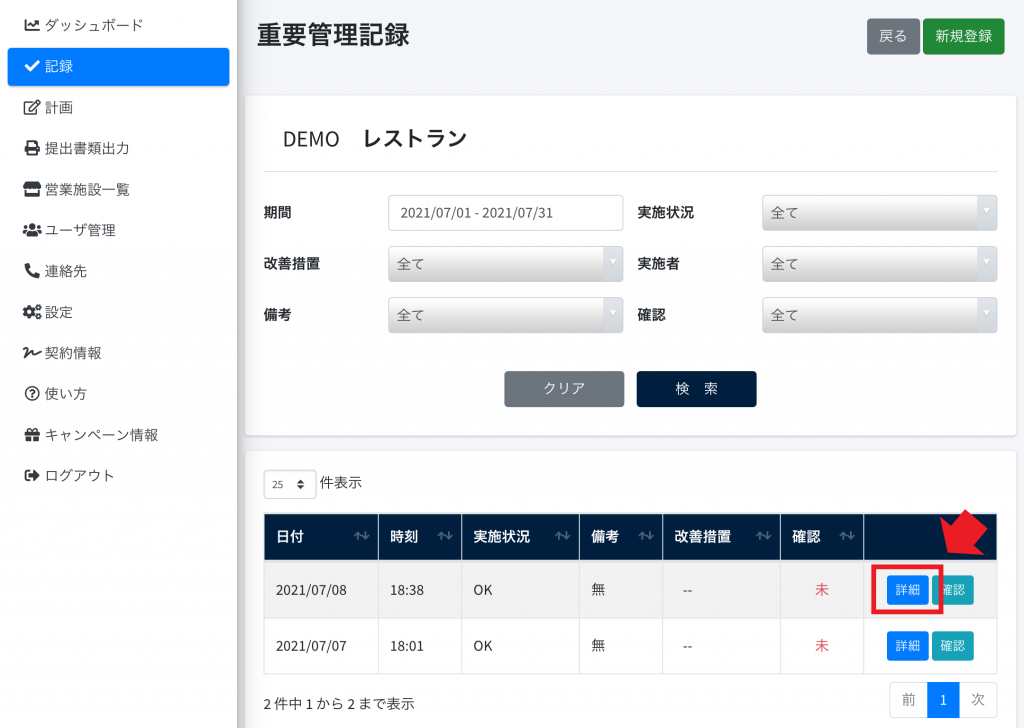Click the logout icon beside ログアウト

[32, 476]
